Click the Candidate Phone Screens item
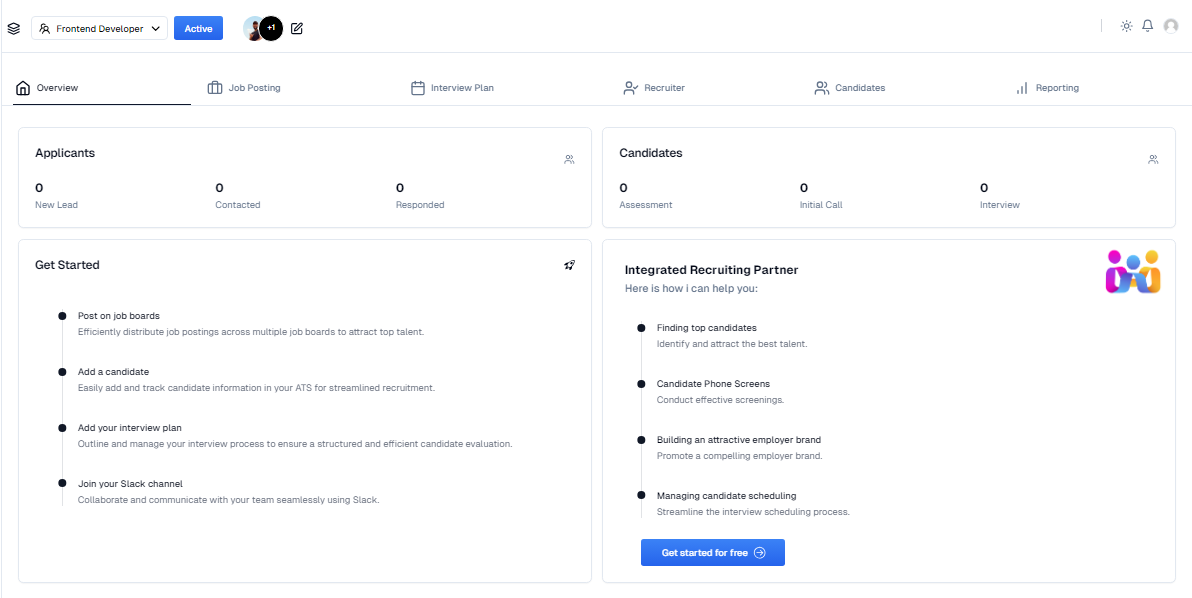Viewport: 1192px width, 598px height. pos(720,391)
